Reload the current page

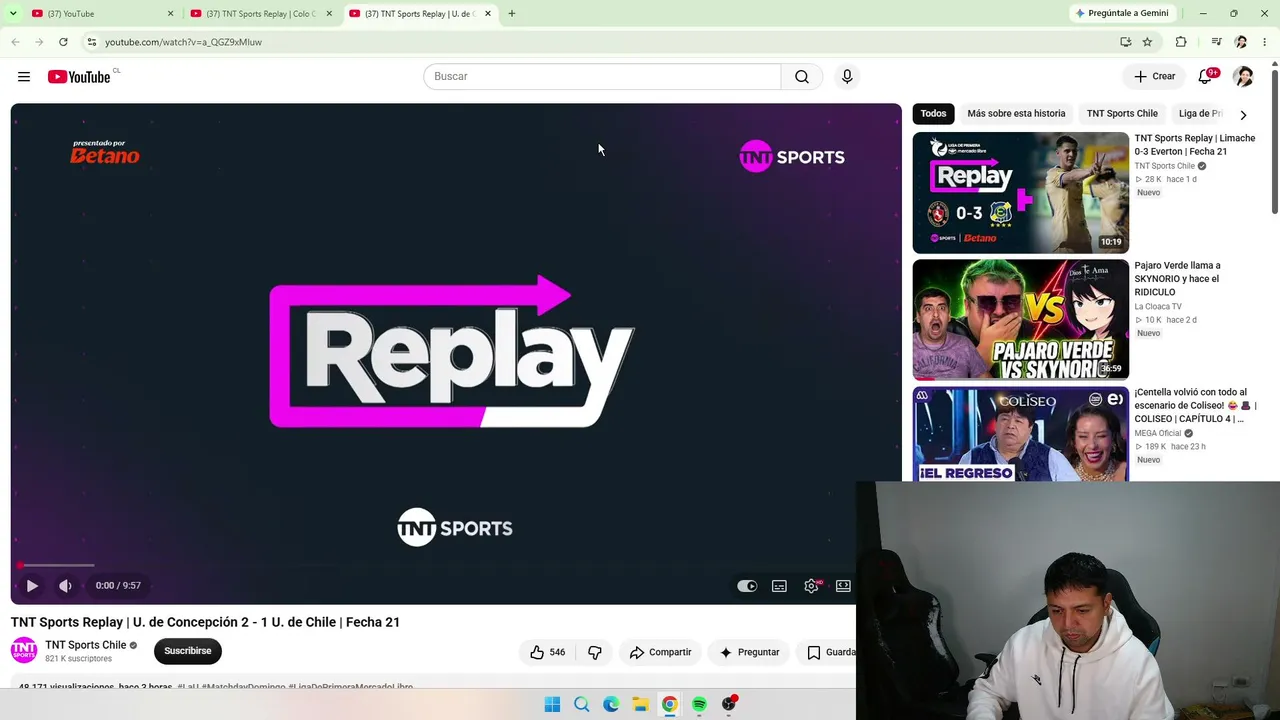coord(63,42)
